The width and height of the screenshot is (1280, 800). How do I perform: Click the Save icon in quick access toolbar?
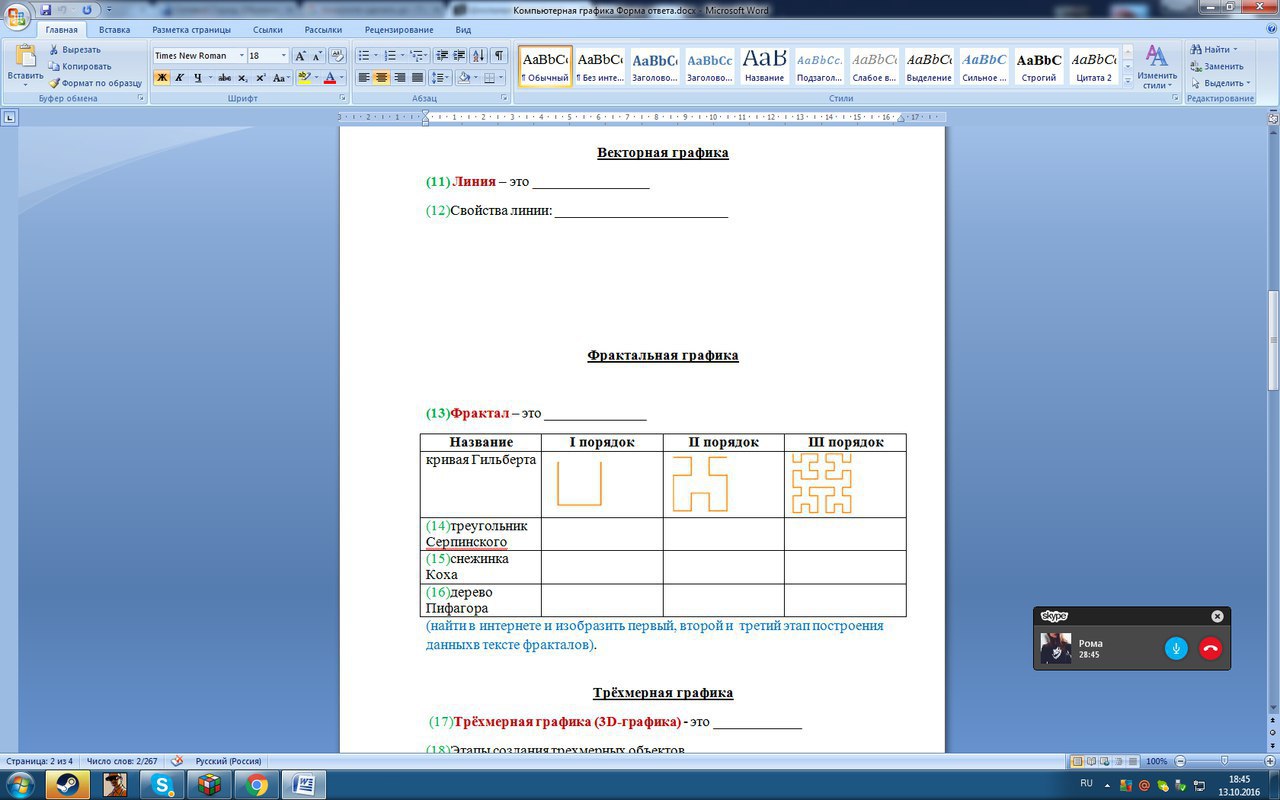coord(46,10)
